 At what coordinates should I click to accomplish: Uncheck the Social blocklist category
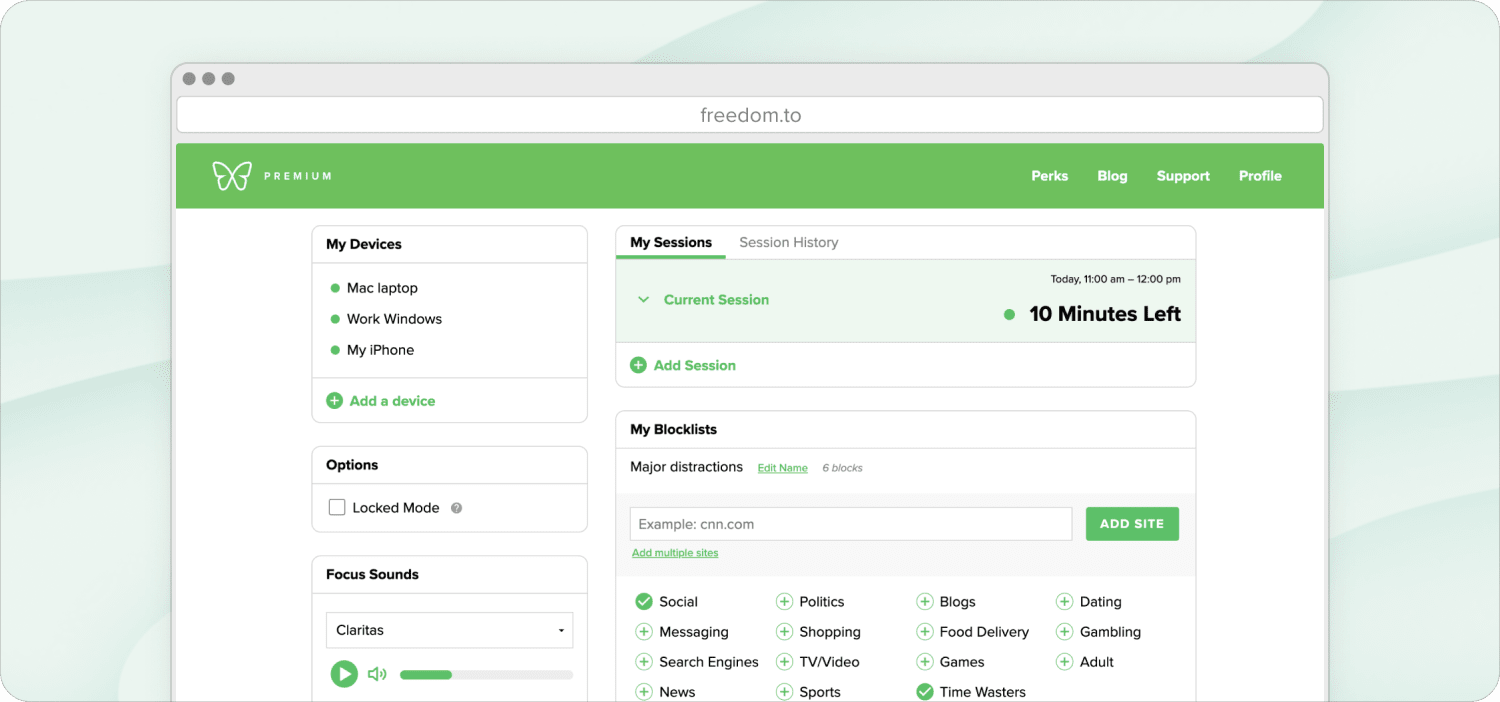644,601
